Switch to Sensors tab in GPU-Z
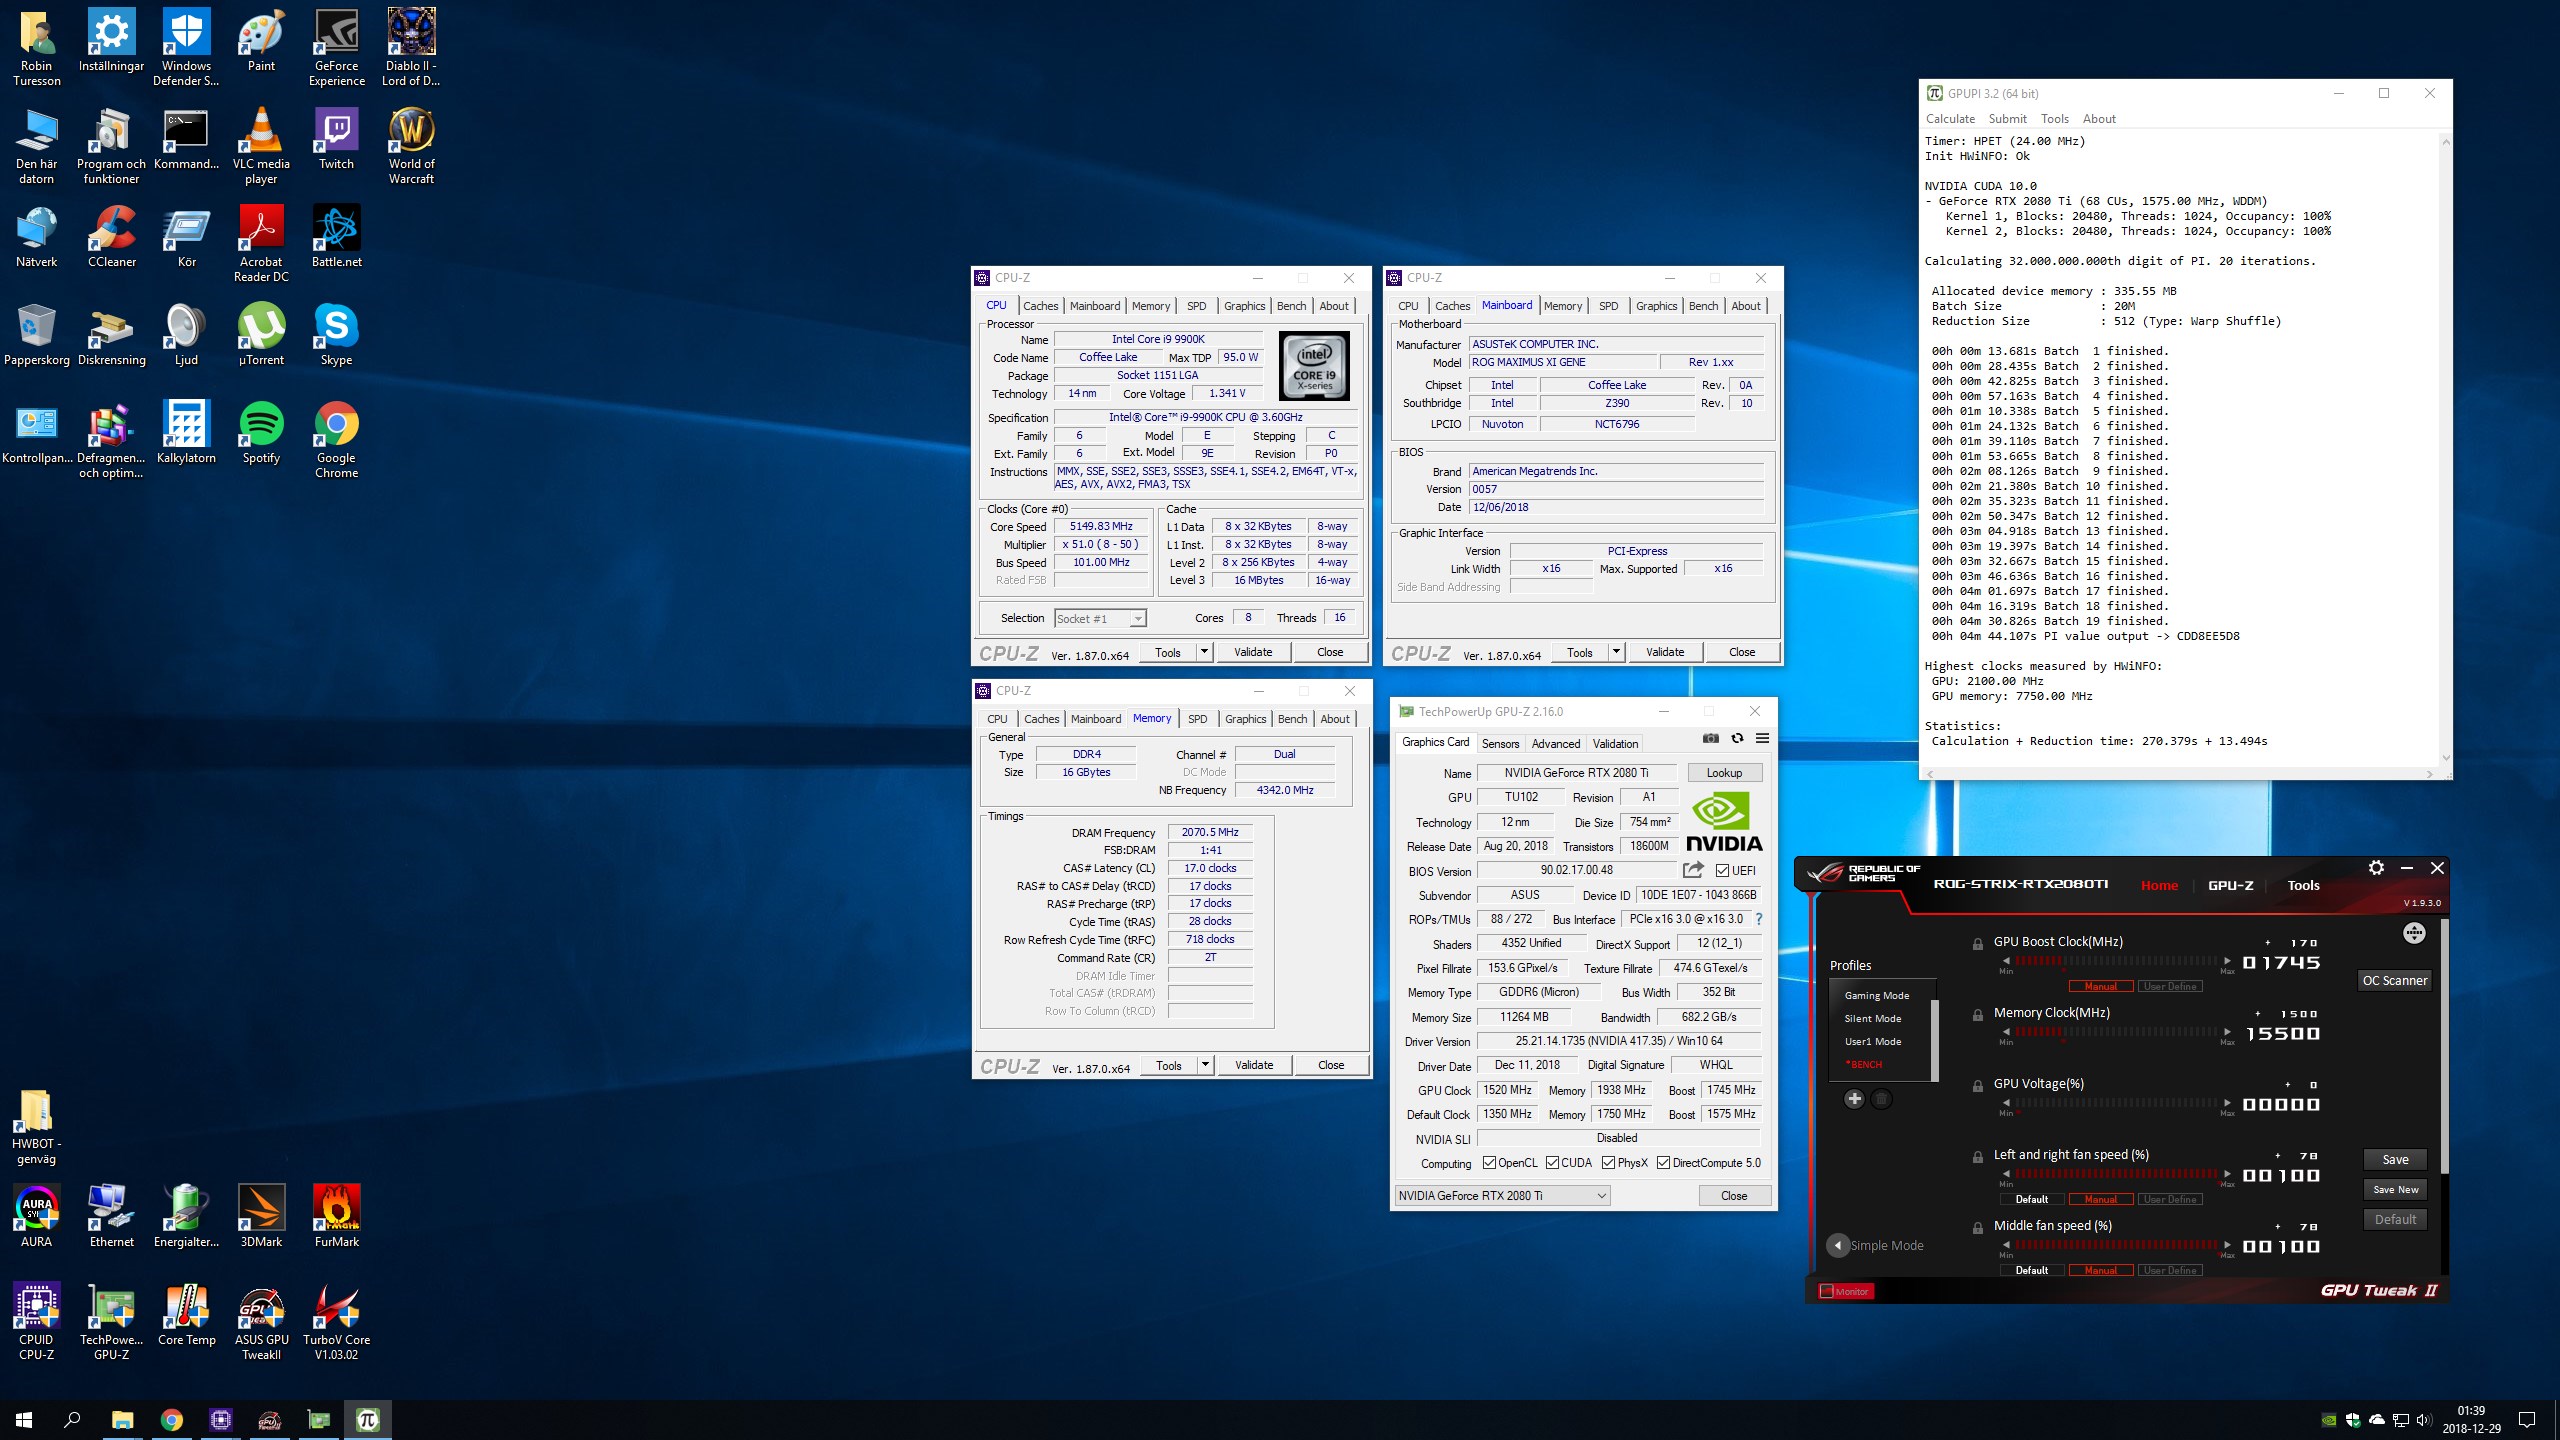 pos(1500,743)
